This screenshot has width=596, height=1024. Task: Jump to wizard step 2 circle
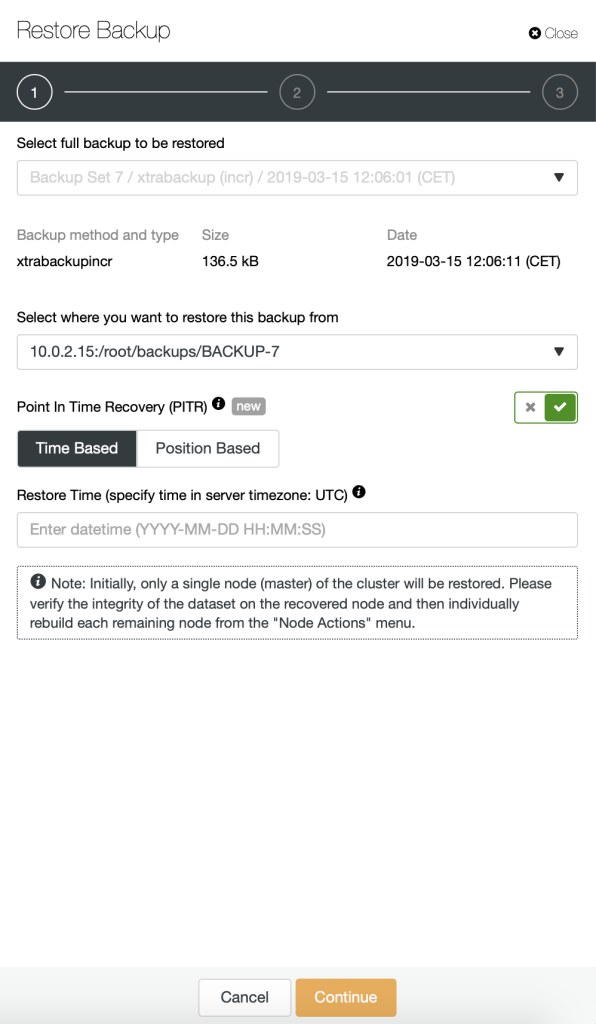click(297, 92)
